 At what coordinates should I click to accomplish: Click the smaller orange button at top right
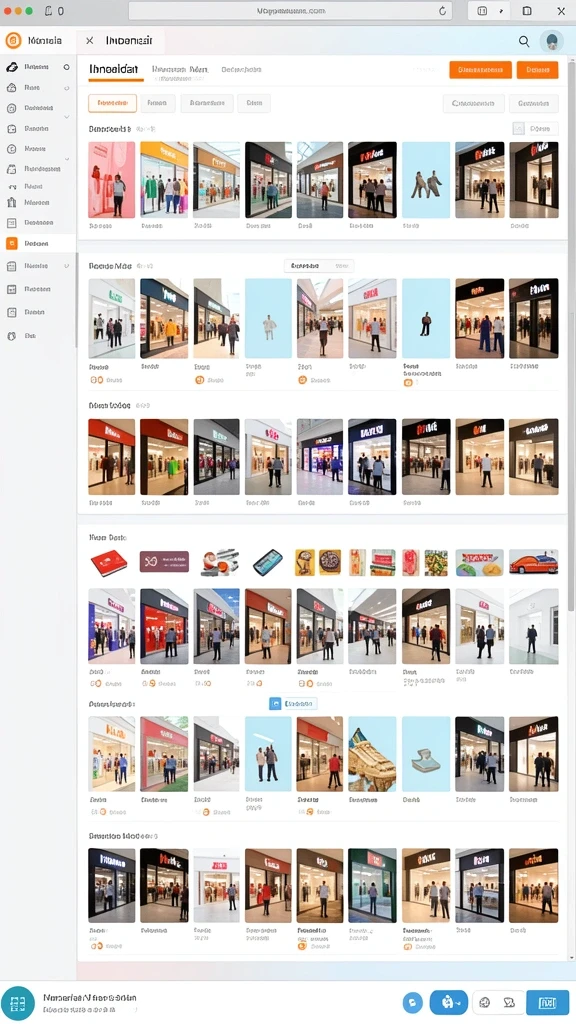[537, 70]
